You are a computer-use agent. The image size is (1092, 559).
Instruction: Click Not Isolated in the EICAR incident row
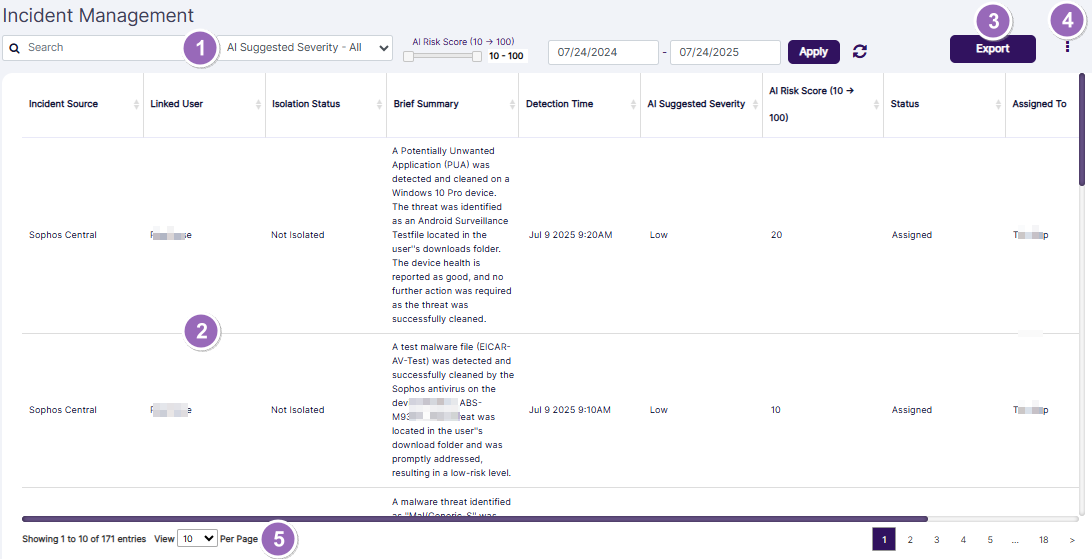click(297, 410)
